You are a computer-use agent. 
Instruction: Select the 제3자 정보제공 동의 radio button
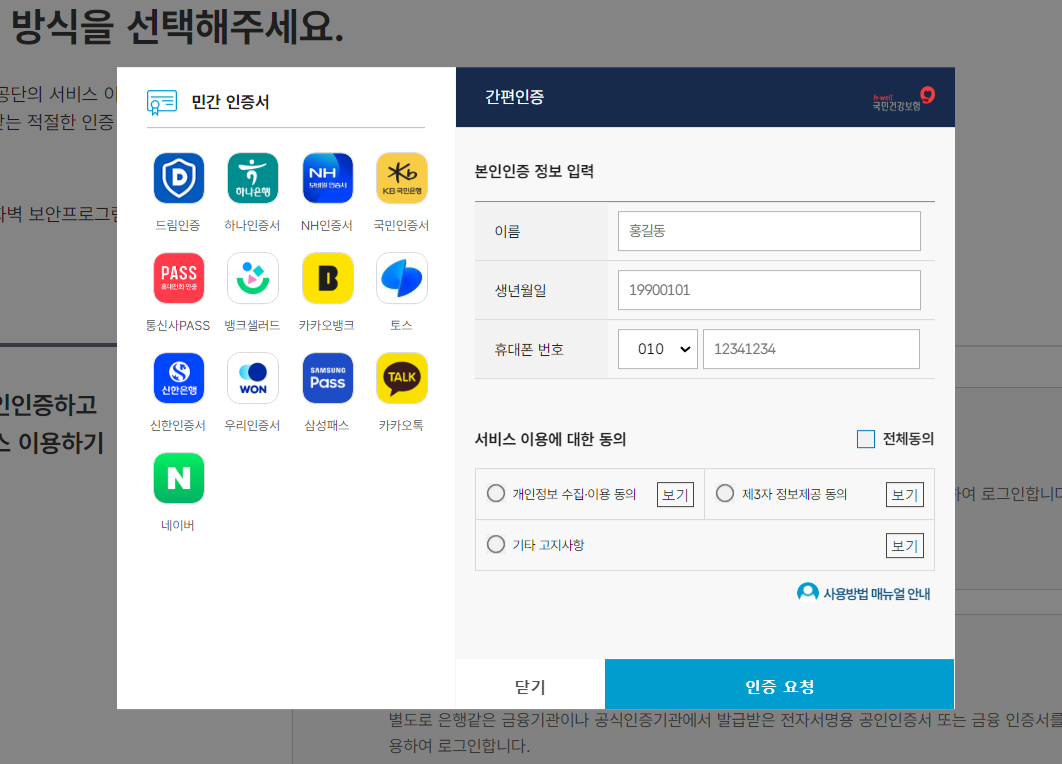tap(725, 493)
